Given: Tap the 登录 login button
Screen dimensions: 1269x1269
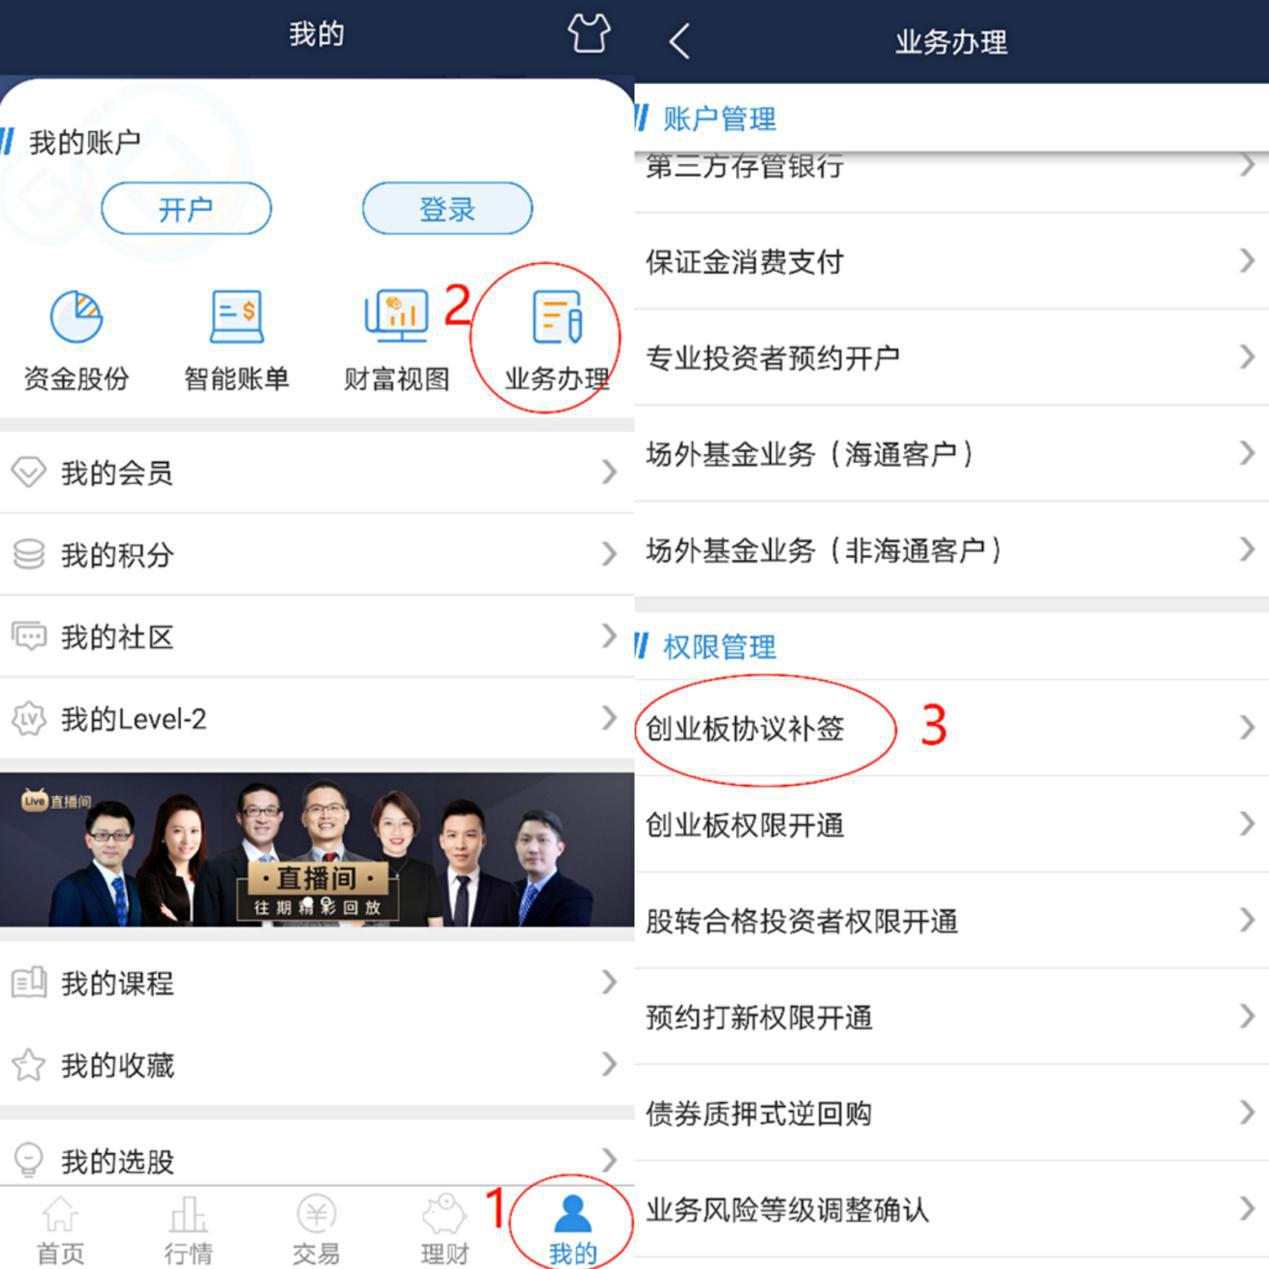Looking at the screenshot, I should pyautogui.click(x=446, y=209).
